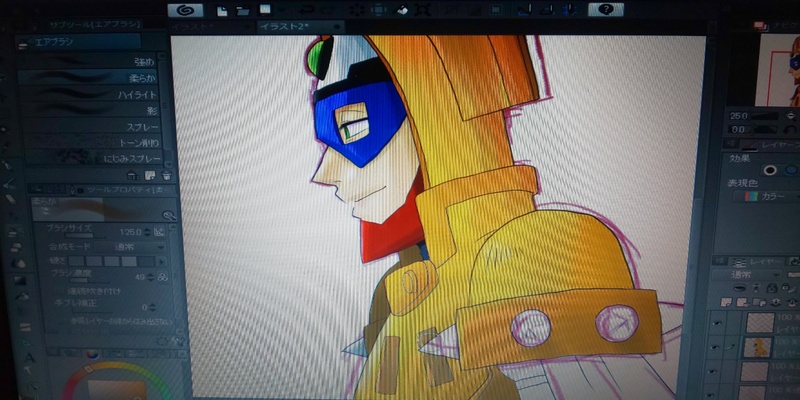
Task: Open the サブツール[エアブラシ] panel tab
Action: click(x=94, y=24)
